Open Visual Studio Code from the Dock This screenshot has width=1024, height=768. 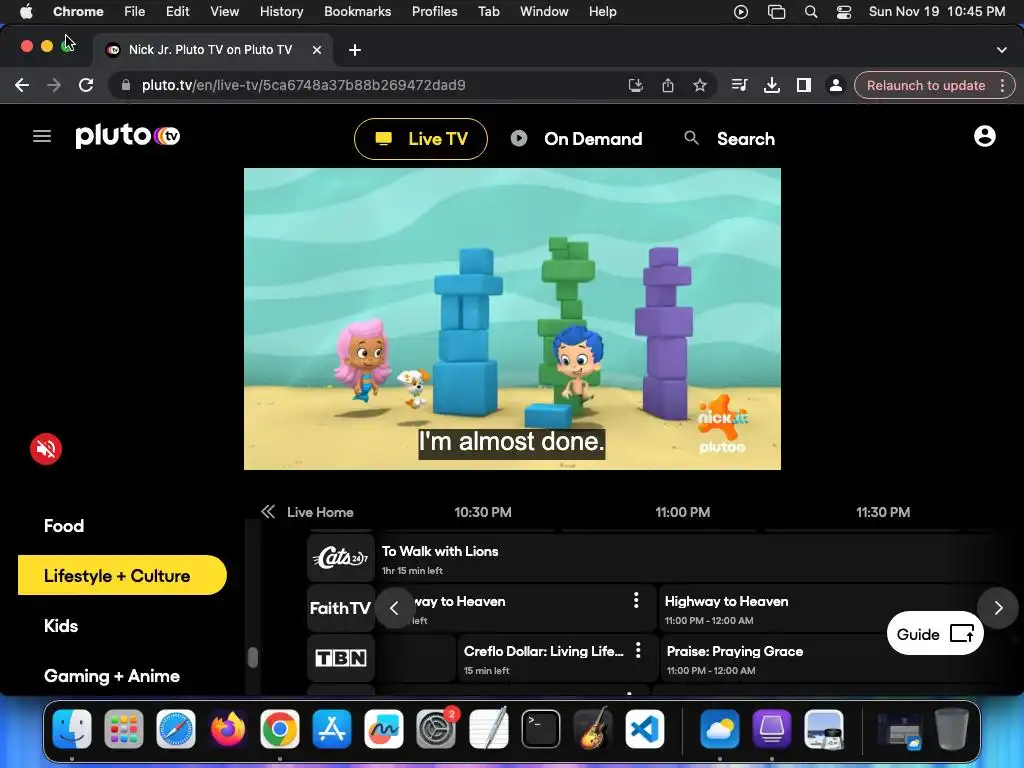pyautogui.click(x=645, y=729)
